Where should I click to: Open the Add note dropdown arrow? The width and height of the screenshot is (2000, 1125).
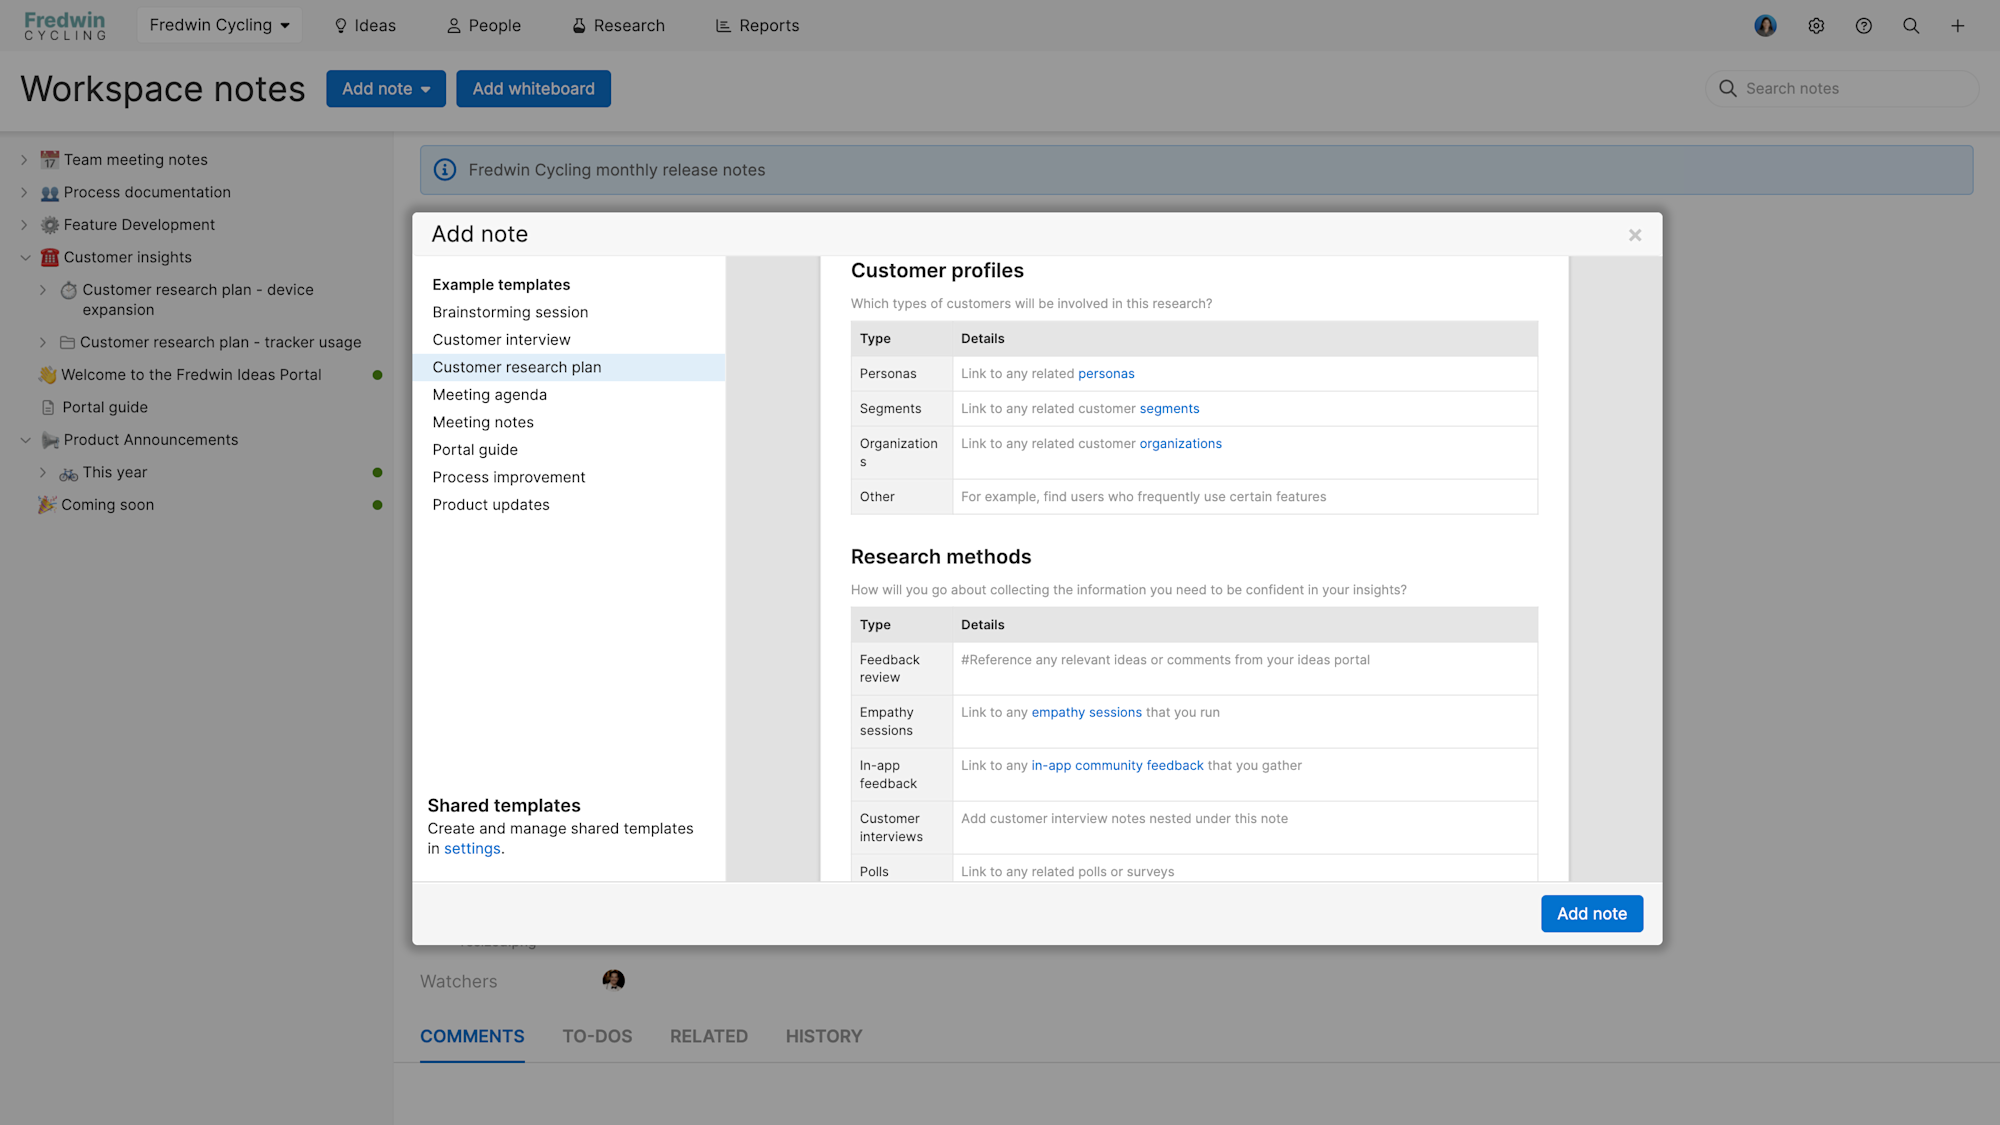pyautogui.click(x=426, y=89)
